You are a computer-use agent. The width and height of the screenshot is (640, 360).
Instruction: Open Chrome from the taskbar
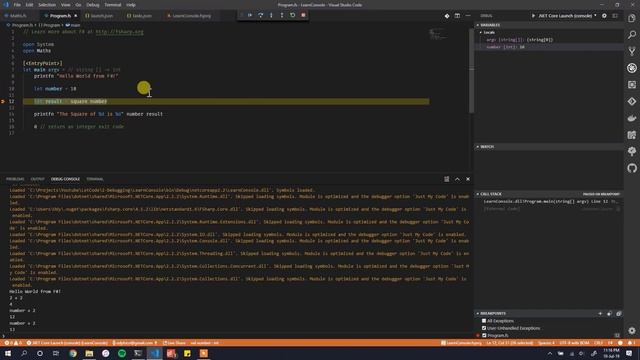tap(73, 353)
